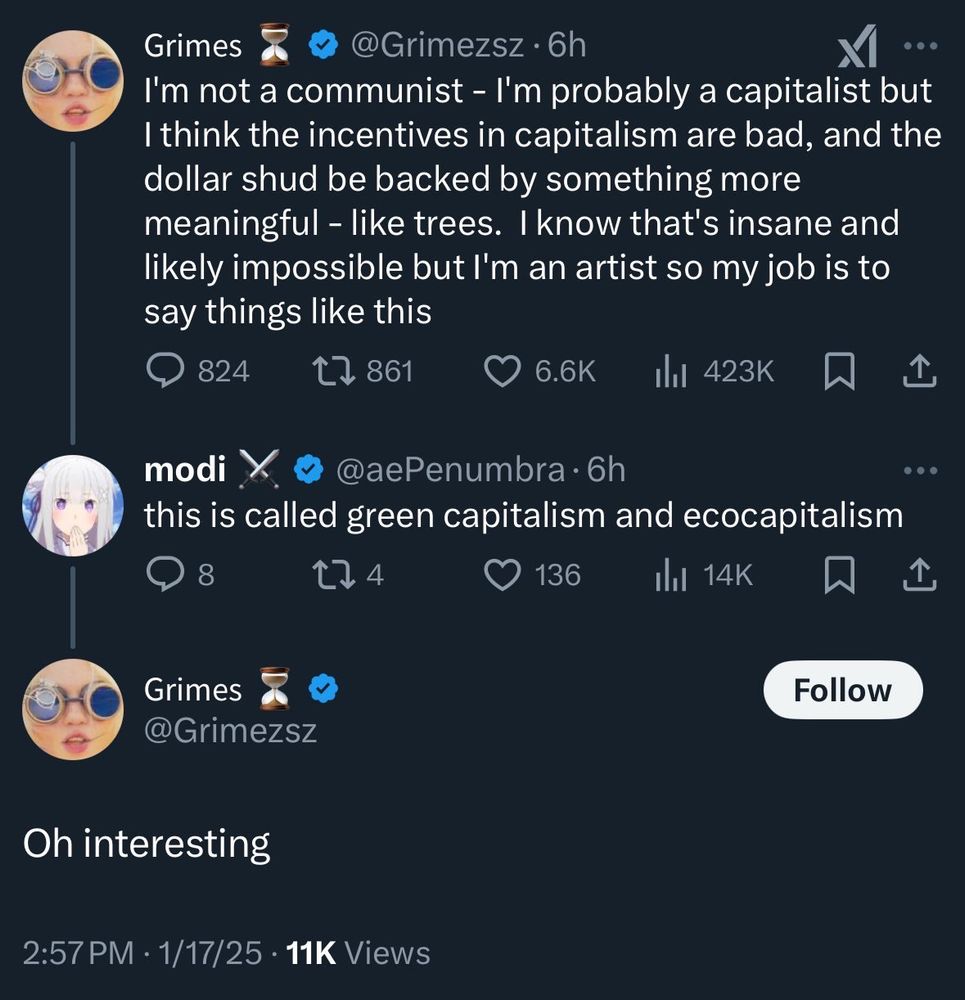
Task: Follow Grimes with the Follow button
Action: (x=842, y=690)
